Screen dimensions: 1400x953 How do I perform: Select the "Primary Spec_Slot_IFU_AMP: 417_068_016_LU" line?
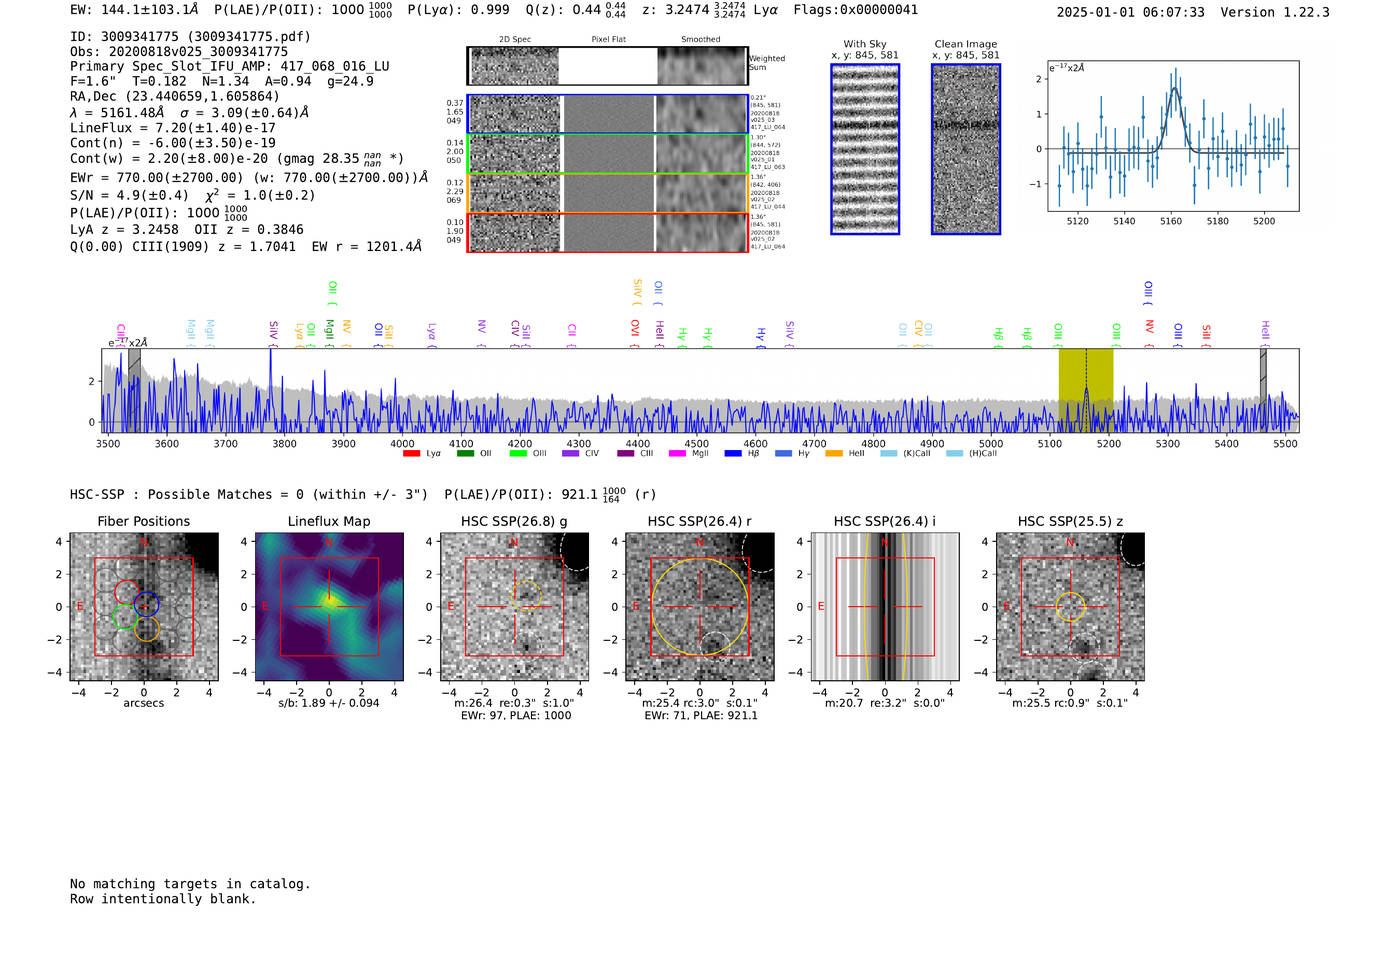[x=230, y=67]
